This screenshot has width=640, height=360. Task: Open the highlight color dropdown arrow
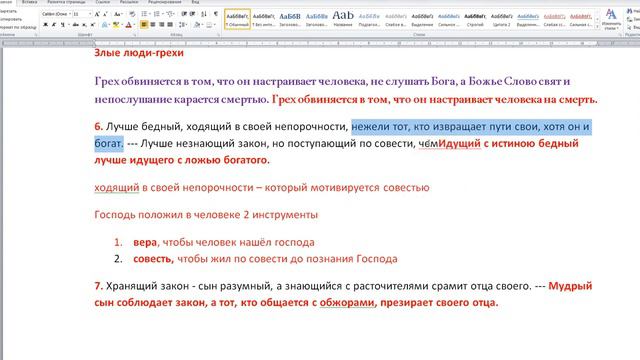point(122,25)
